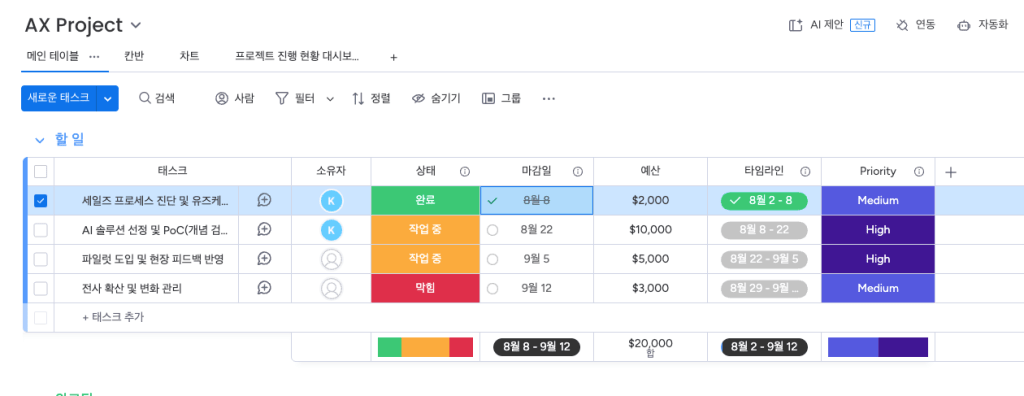Image resolution: width=1024 pixels, height=396 pixels.
Task: Click the 숨기기 hide eye icon
Action: 418,99
